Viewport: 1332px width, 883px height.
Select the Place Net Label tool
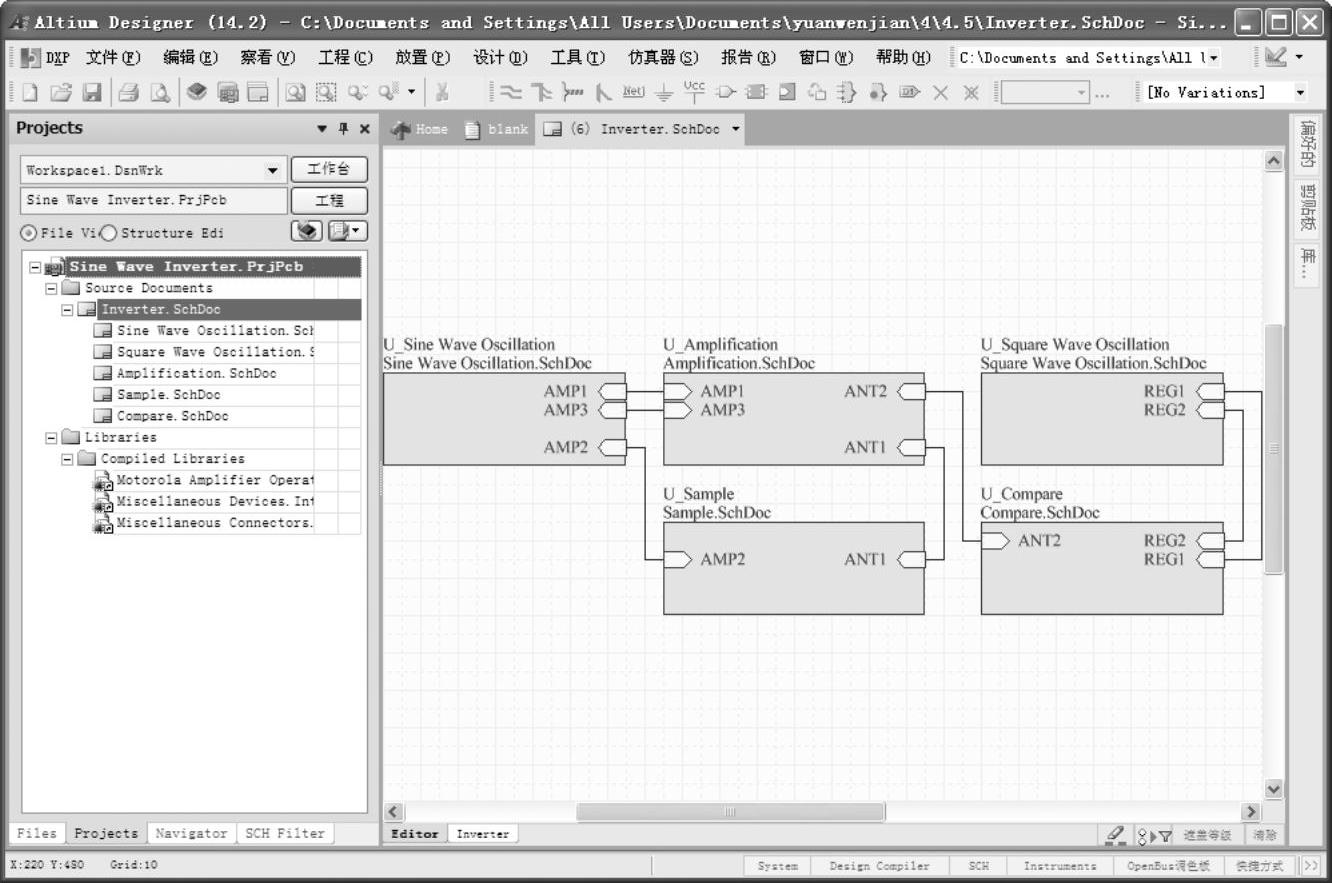tap(634, 93)
